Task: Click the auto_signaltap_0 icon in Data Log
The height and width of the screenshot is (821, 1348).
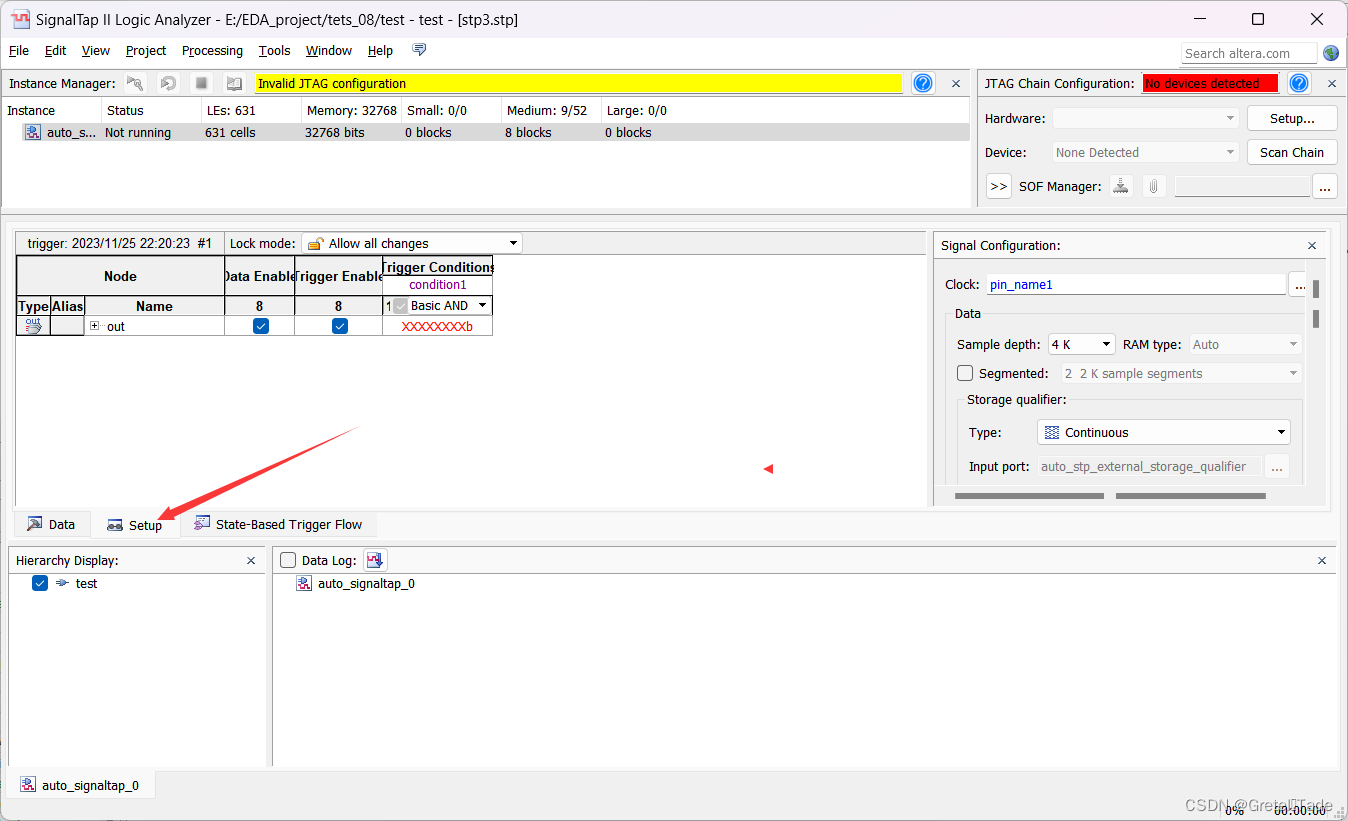Action: click(304, 583)
